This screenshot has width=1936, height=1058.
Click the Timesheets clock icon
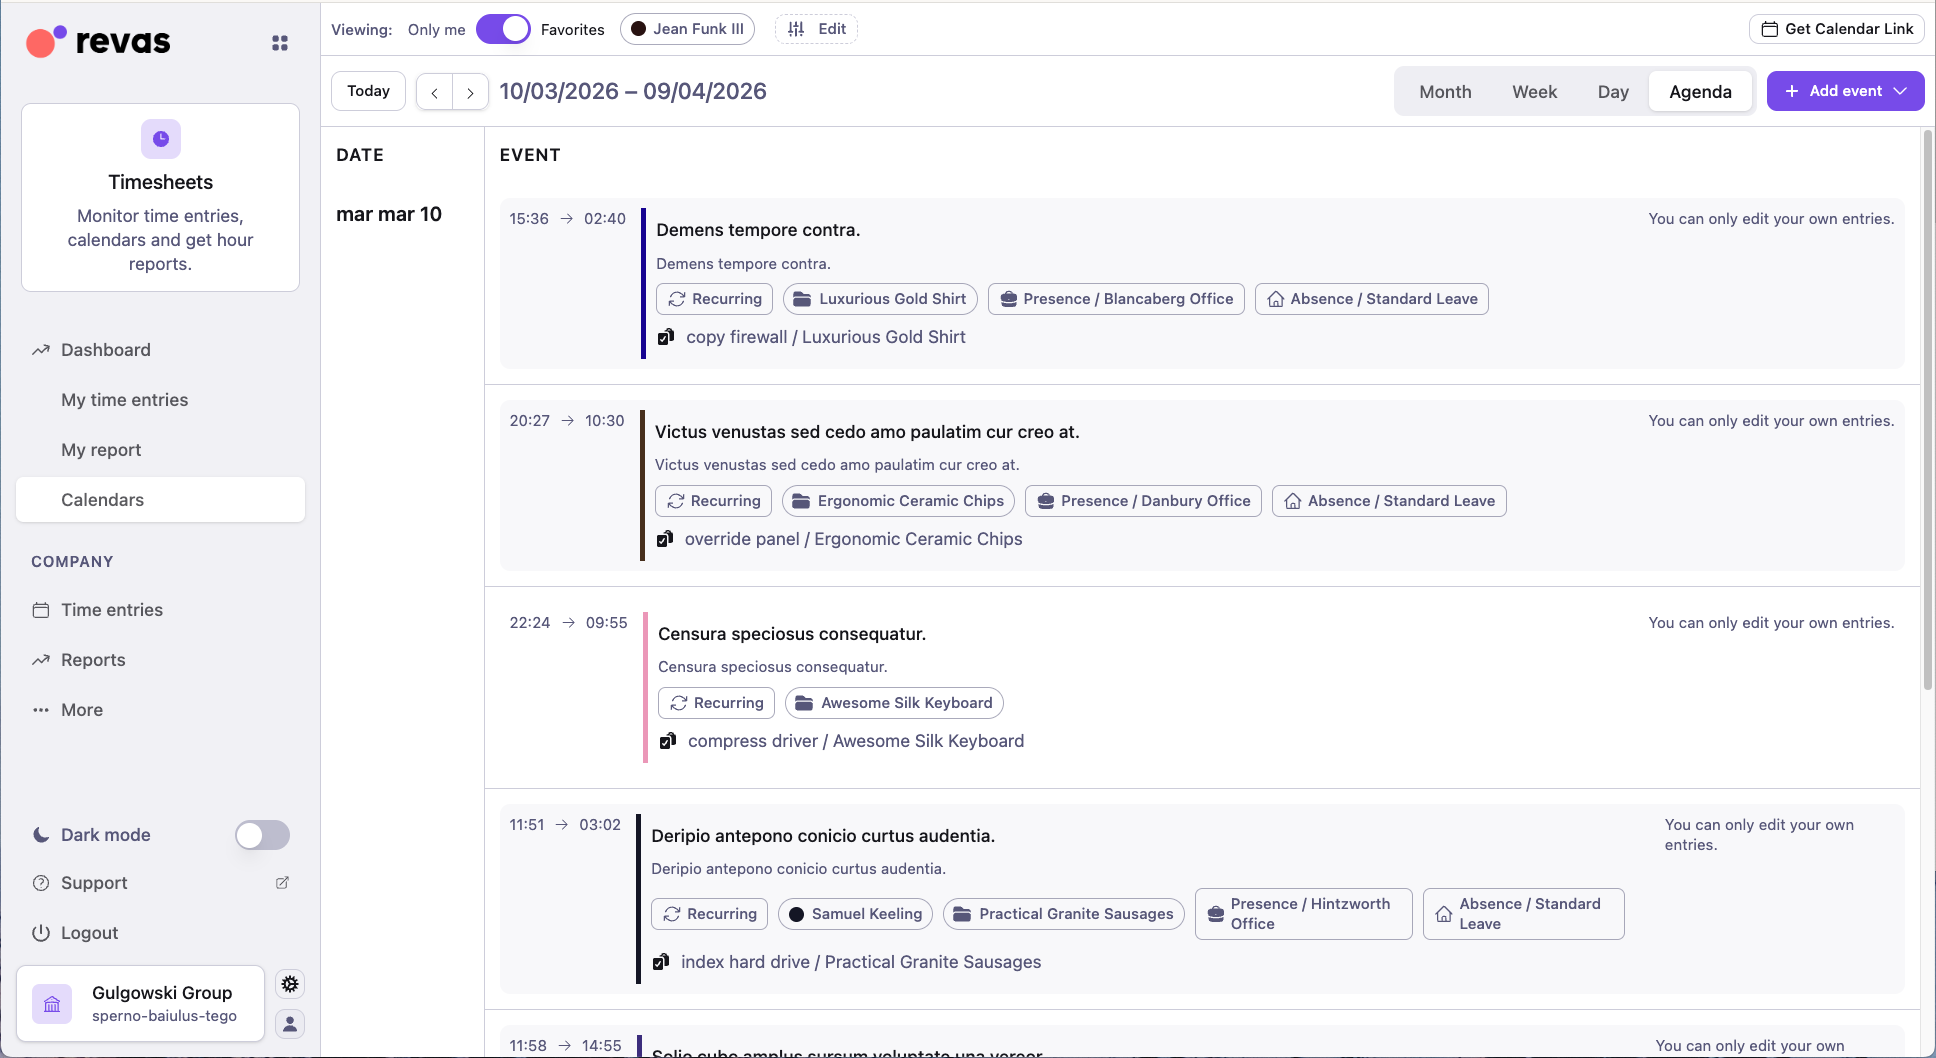pos(160,139)
